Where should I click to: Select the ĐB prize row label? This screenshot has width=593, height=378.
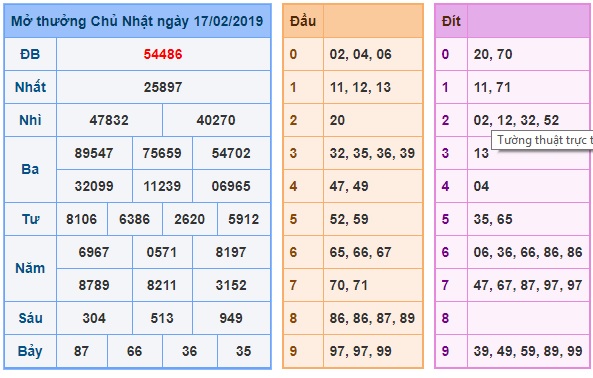(30, 54)
